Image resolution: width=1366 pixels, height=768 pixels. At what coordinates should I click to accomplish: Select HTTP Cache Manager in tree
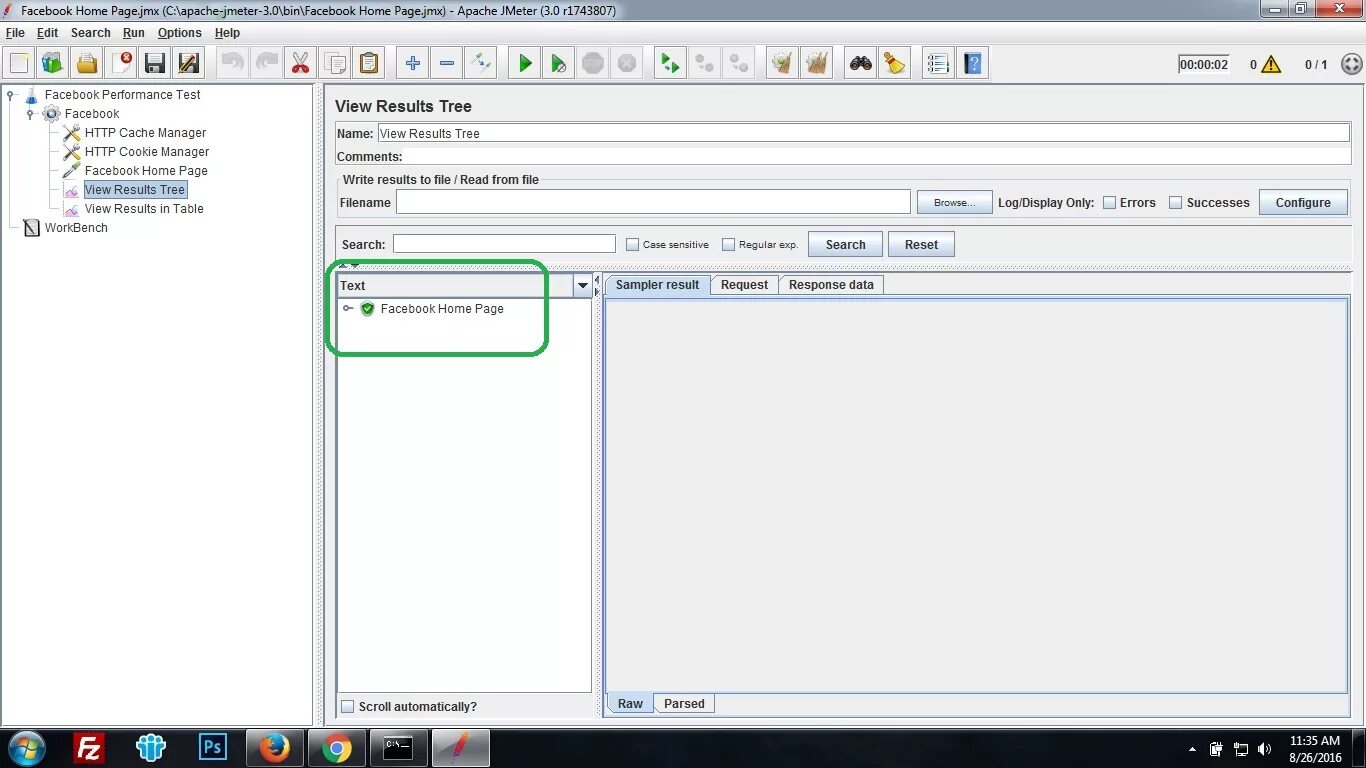click(145, 133)
